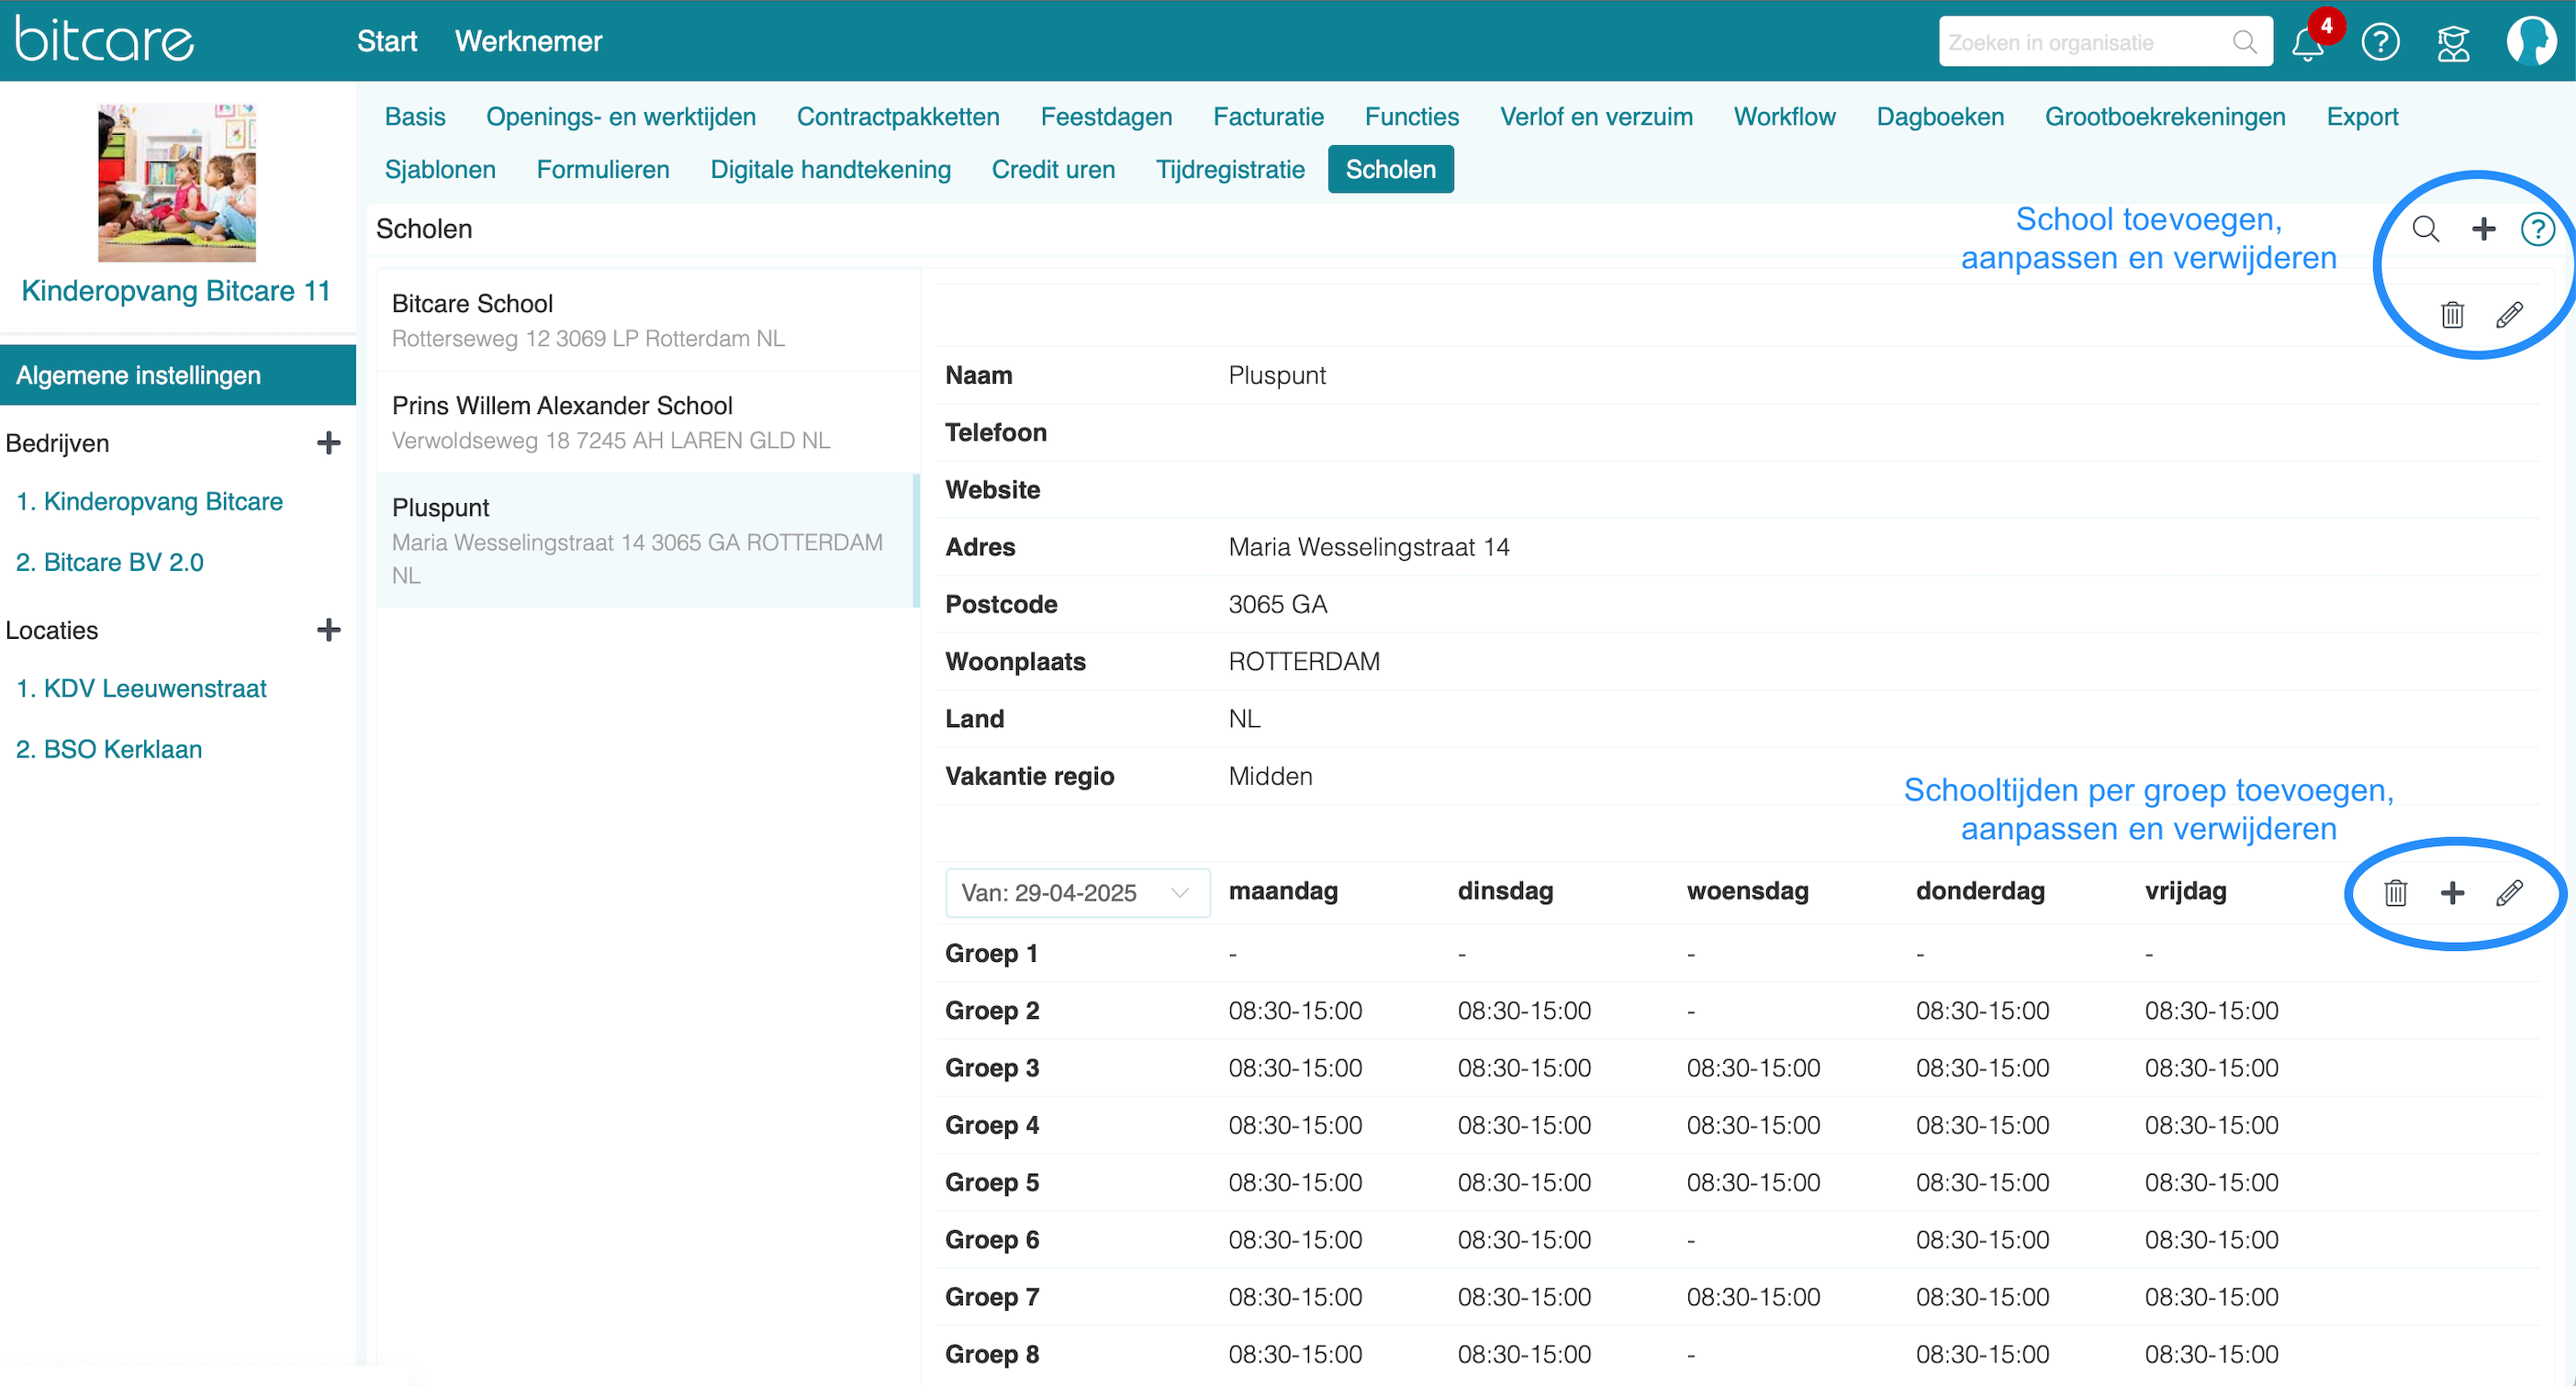The image size is (2576, 1386).
Task: Add school times with plus icon
Action: pyautogui.click(x=2452, y=892)
